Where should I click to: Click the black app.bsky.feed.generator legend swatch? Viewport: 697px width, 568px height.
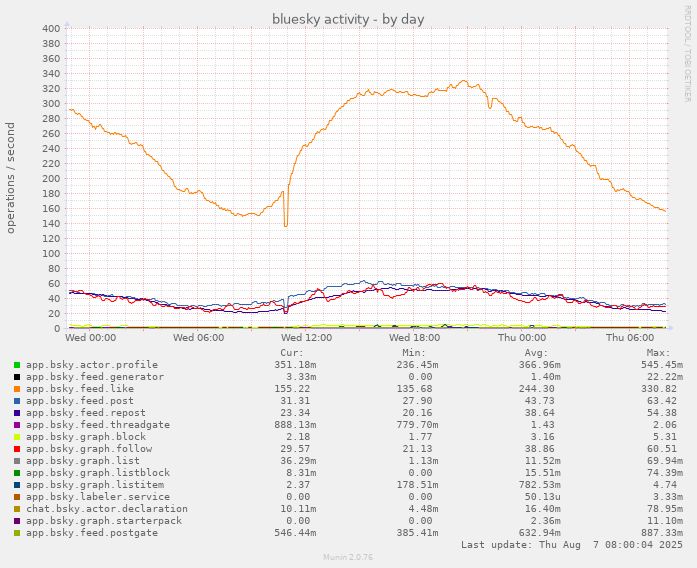coord(17,377)
